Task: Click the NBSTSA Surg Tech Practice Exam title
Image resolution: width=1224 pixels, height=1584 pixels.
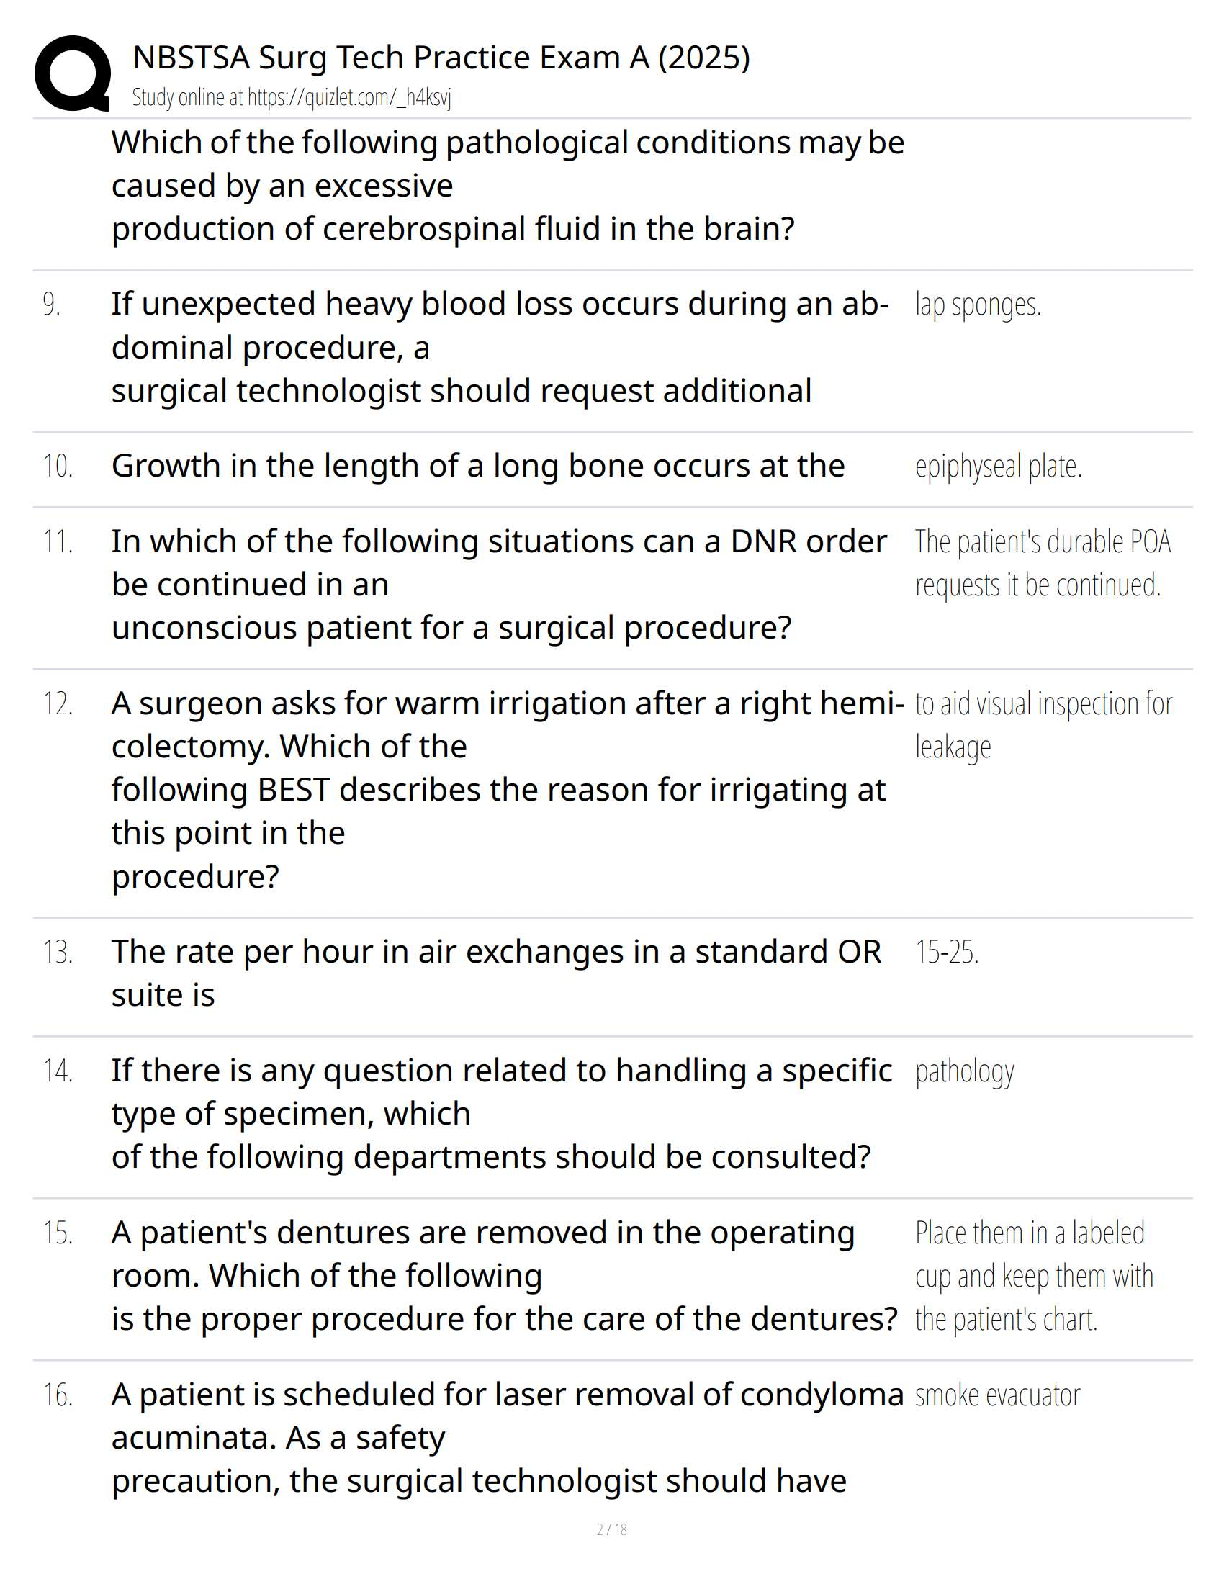Action: tap(441, 57)
